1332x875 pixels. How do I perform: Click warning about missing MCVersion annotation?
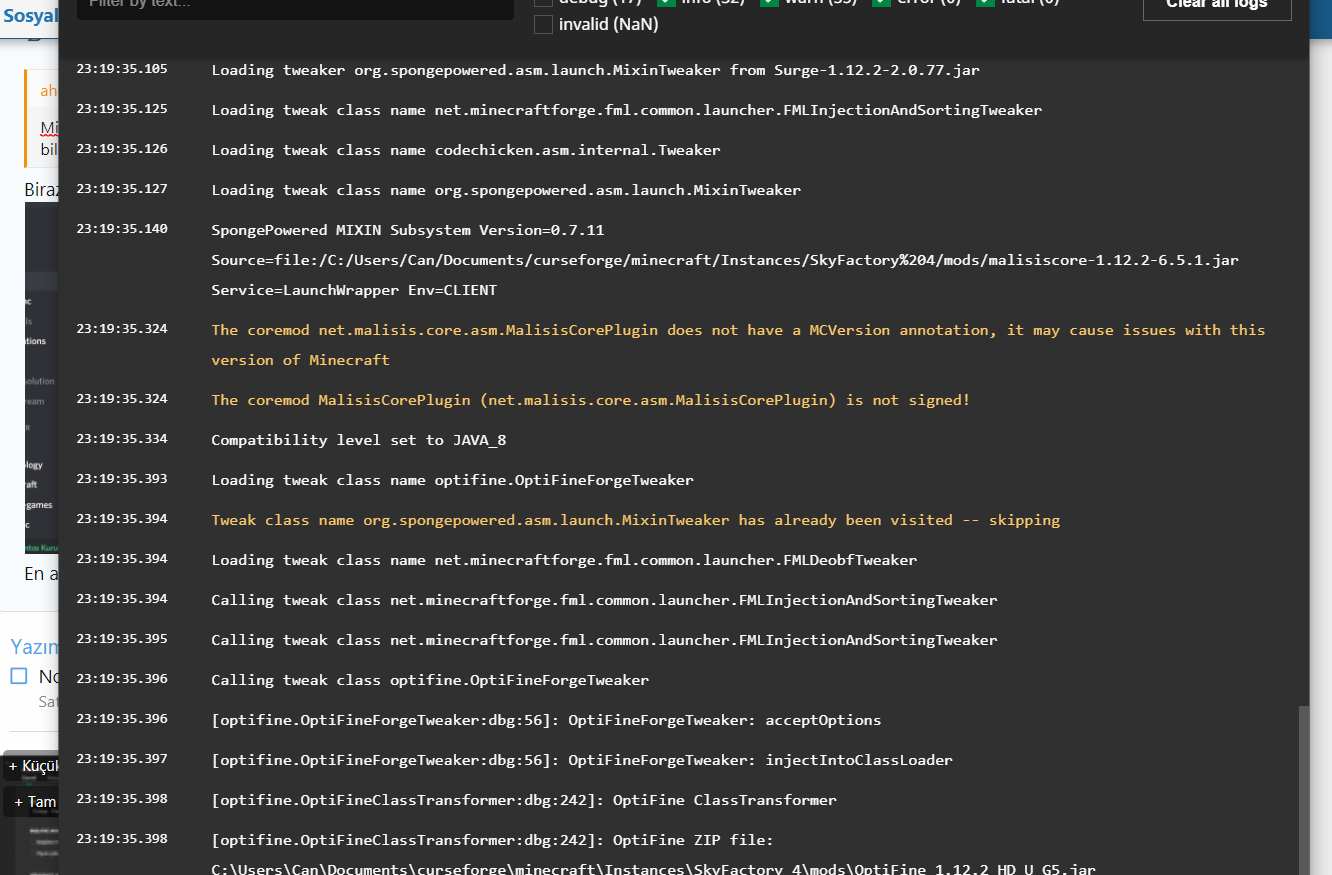pos(738,345)
